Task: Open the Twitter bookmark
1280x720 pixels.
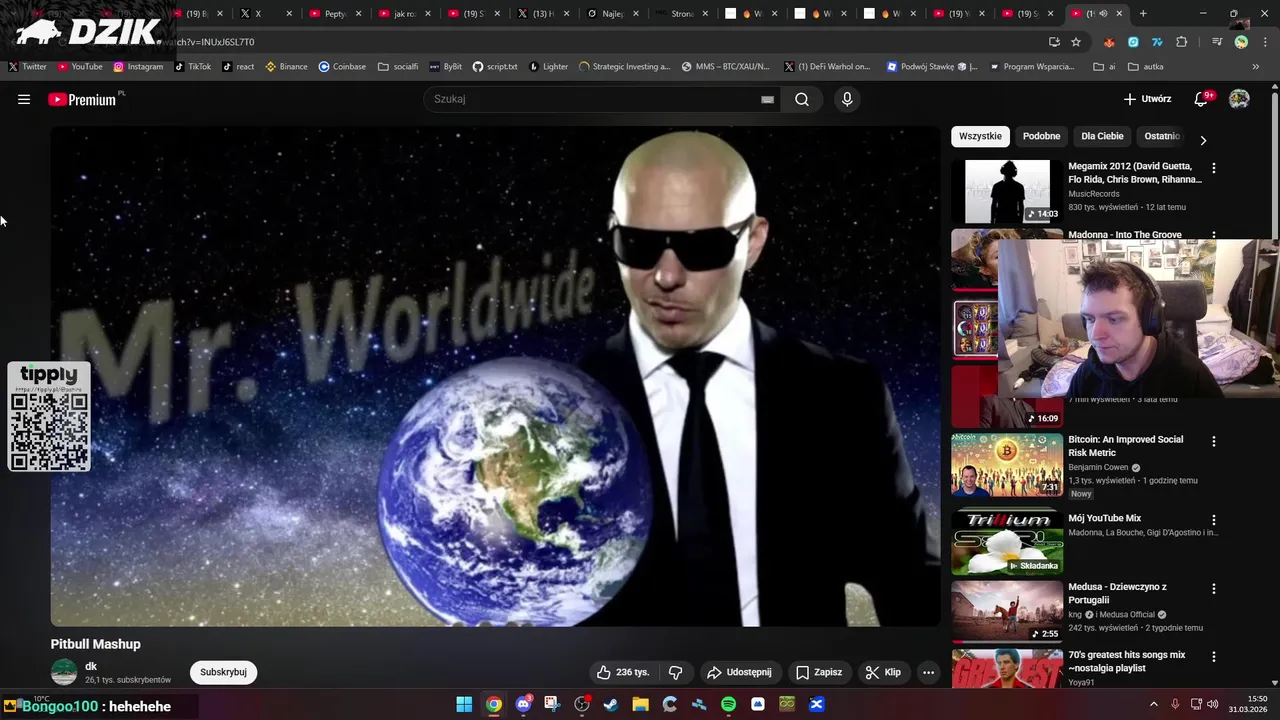Action: pyautogui.click(x=27, y=66)
